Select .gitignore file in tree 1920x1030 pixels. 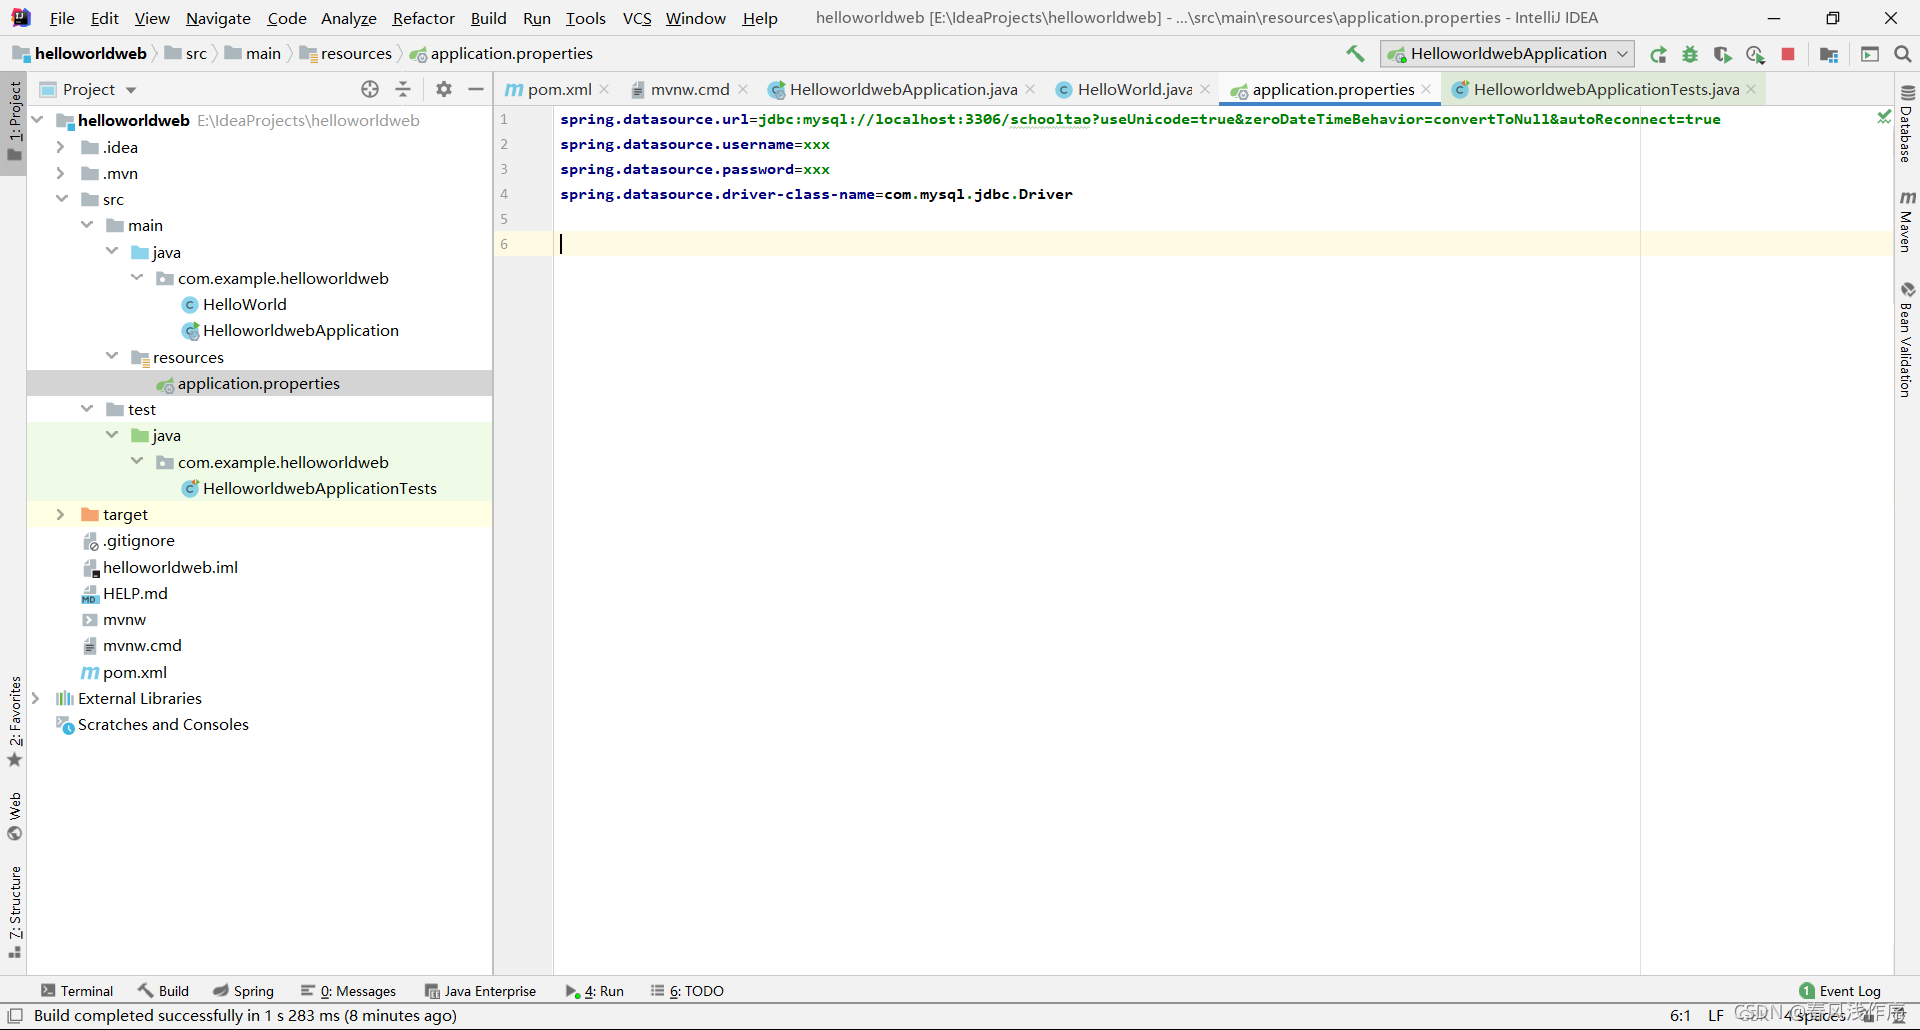pos(138,540)
